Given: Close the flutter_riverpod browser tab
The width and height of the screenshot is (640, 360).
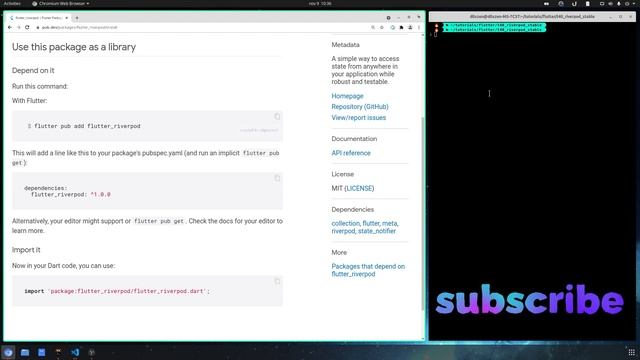Looking at the screenshot, I should (67, 18).
